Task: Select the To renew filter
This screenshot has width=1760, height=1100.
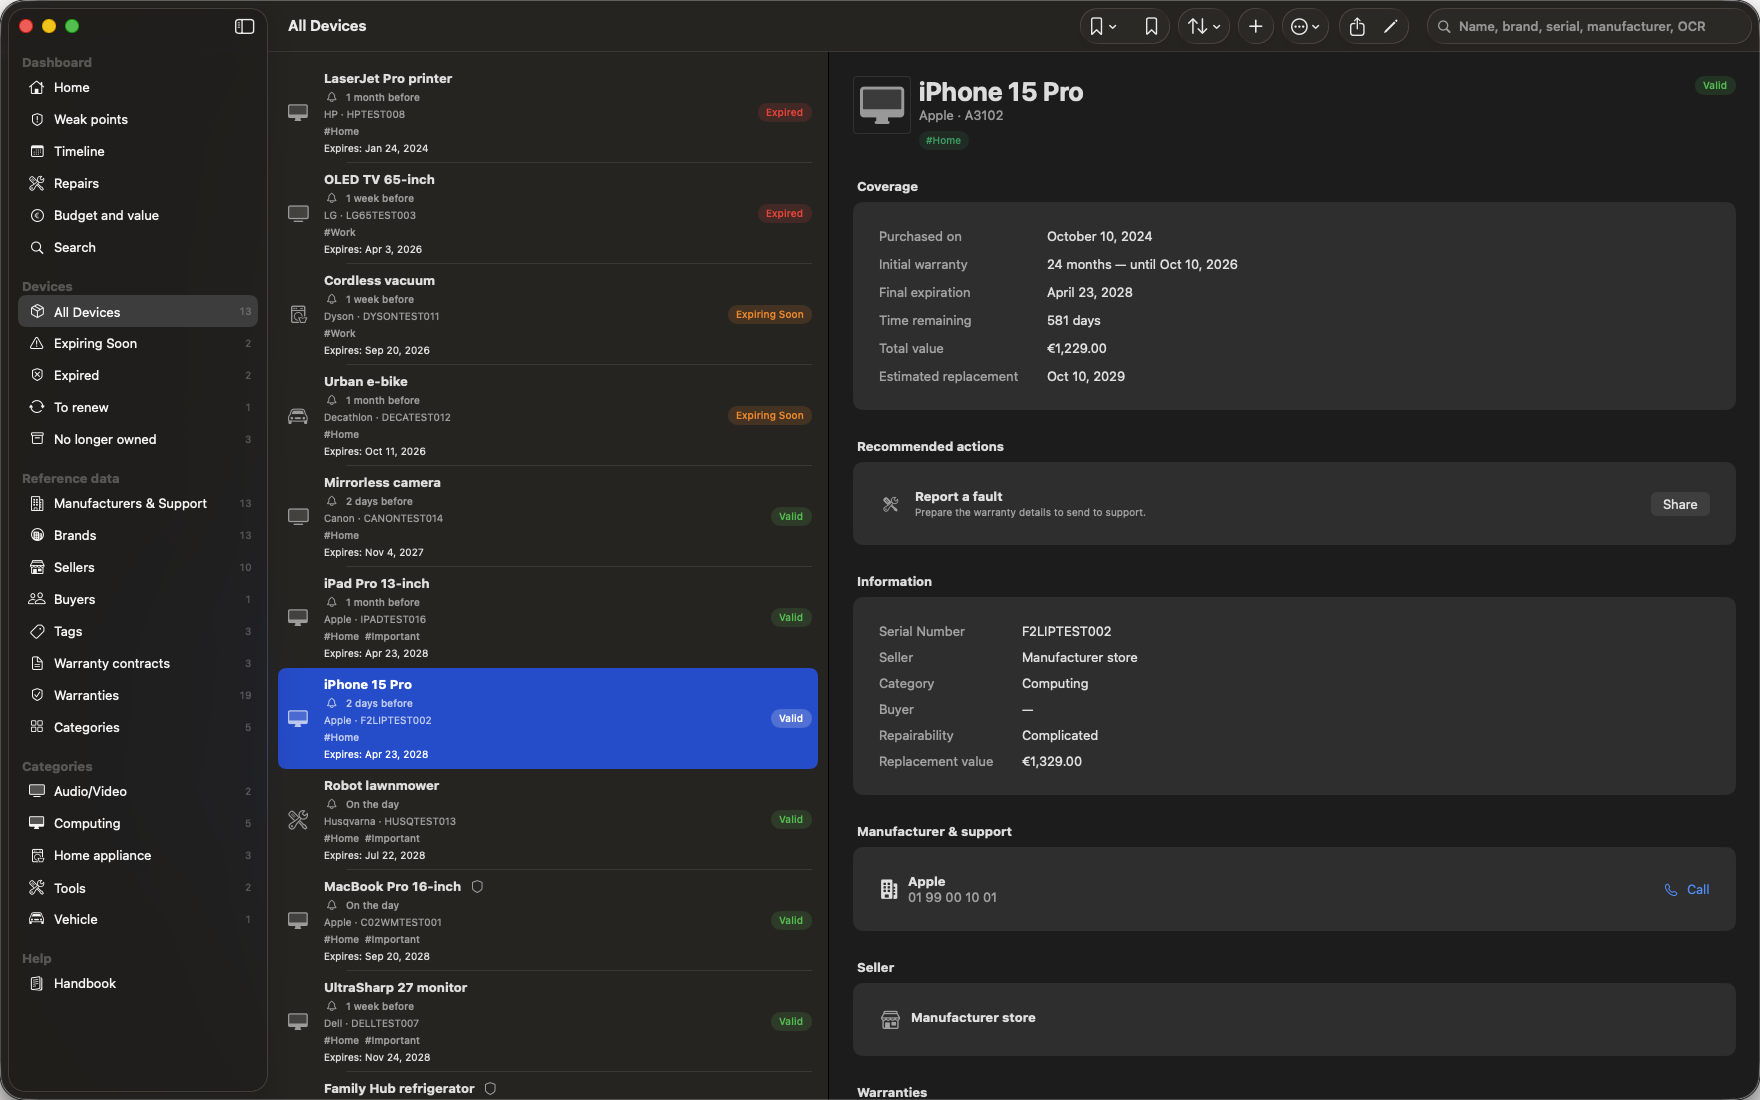Action: click(138, 408)
